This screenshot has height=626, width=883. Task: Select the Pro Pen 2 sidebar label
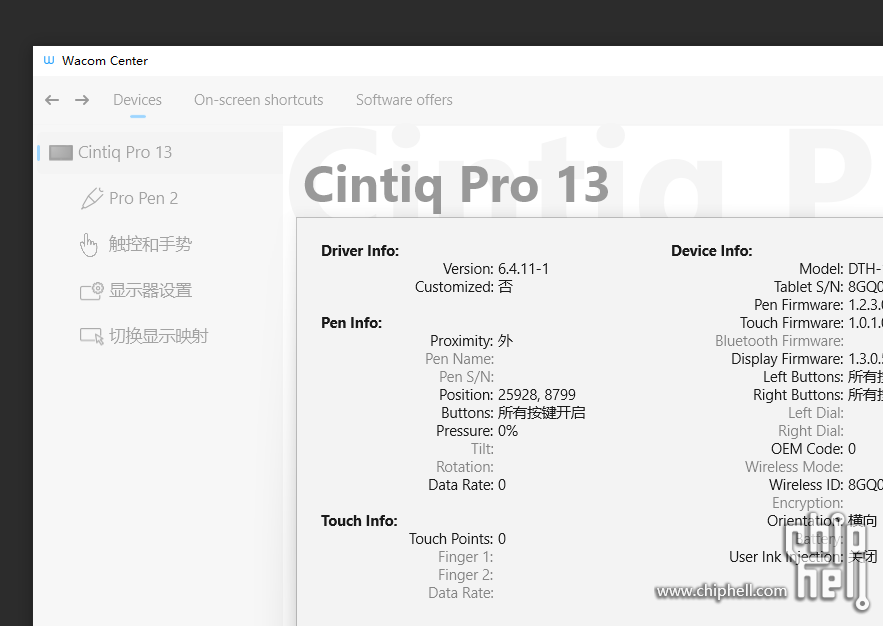click(143, 198)
